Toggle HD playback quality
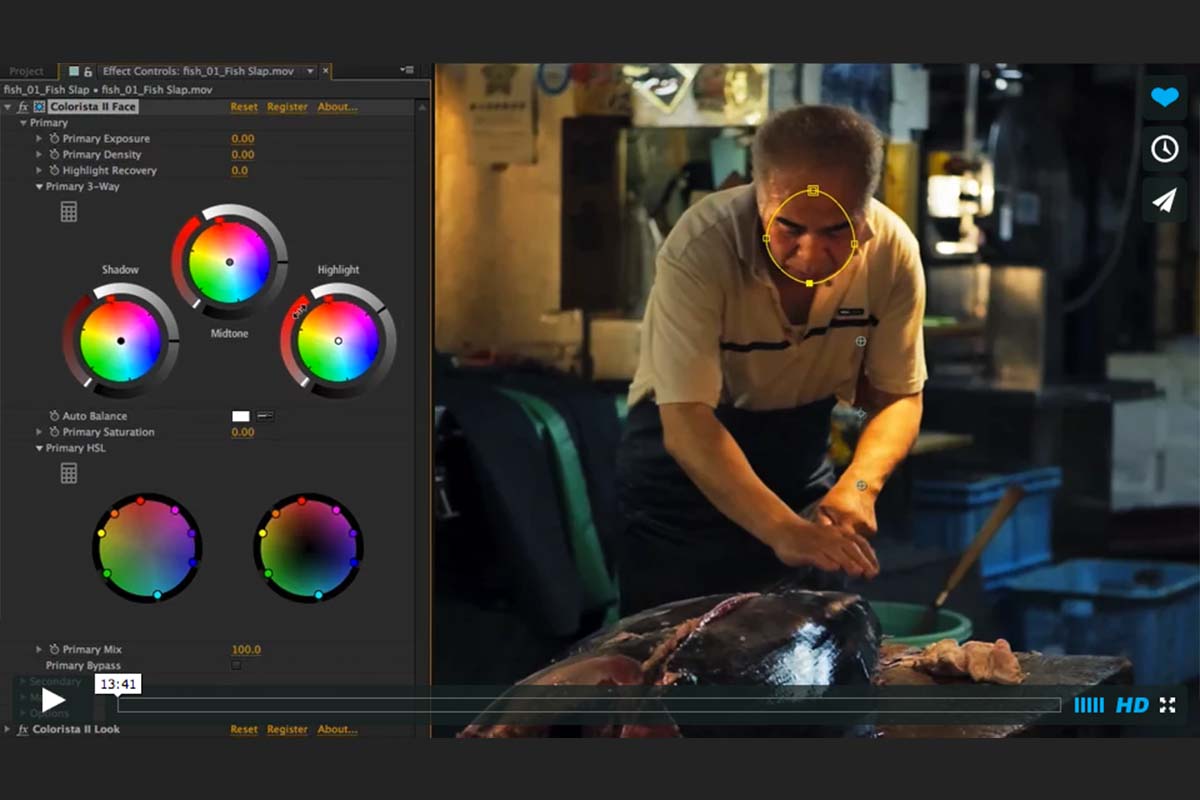This screenshot has height=800, width=1200. pyautogui.click(x=1133, y=705)
